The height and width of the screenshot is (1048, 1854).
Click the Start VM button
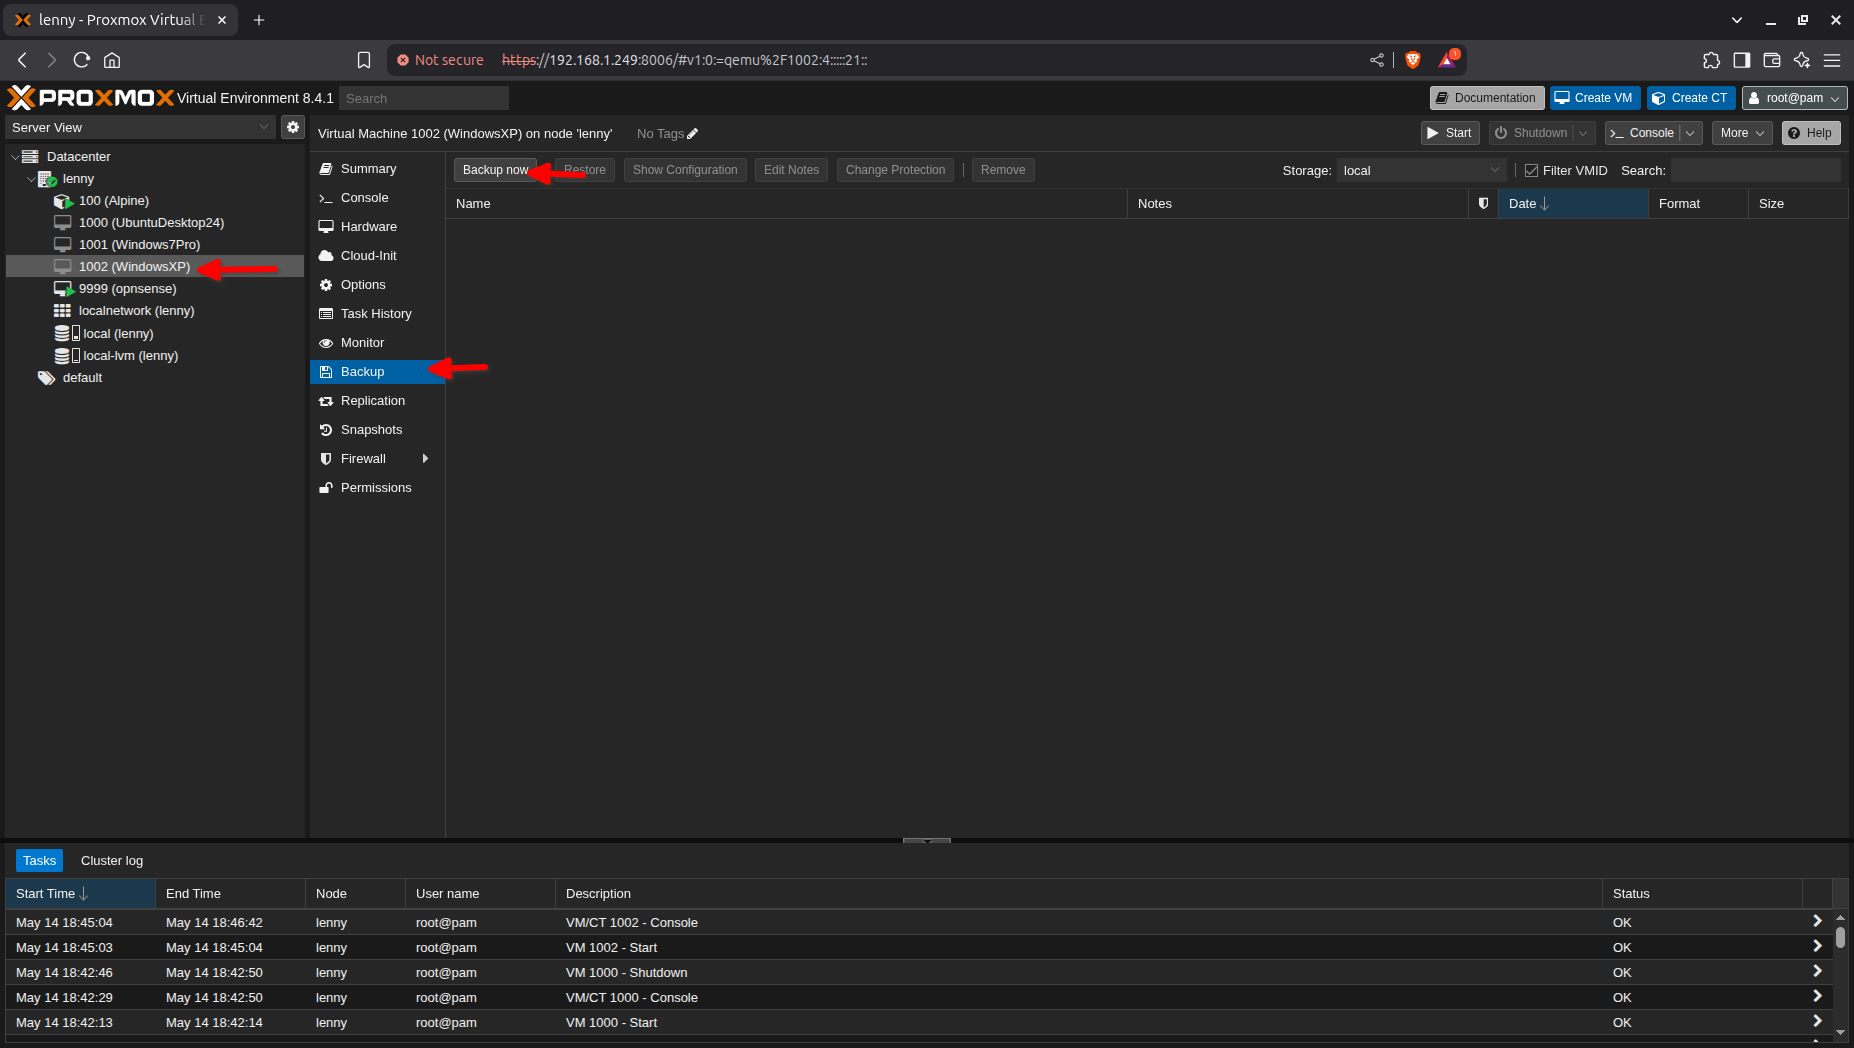pos(1449,133)
